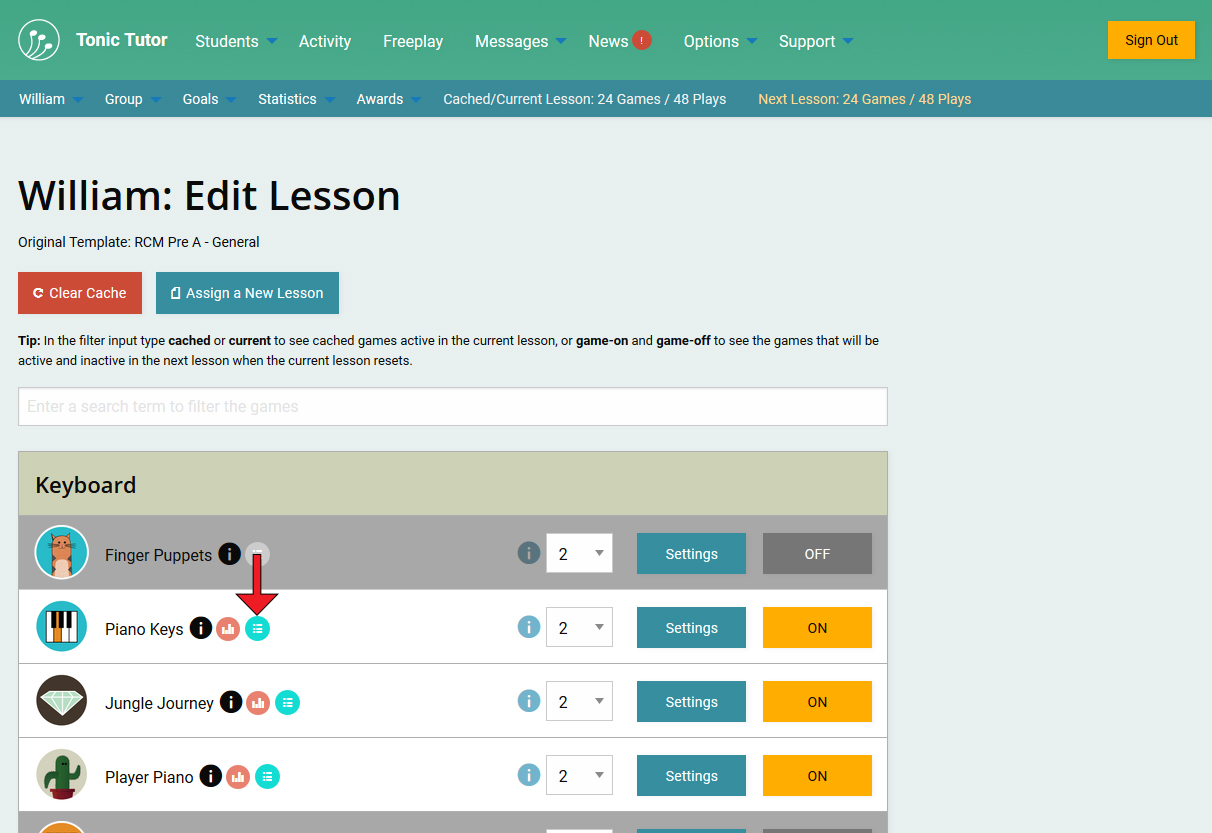Focus the game filter search field
The height and width of the screenshot is (833, 1212).
[x=452, y=407]
